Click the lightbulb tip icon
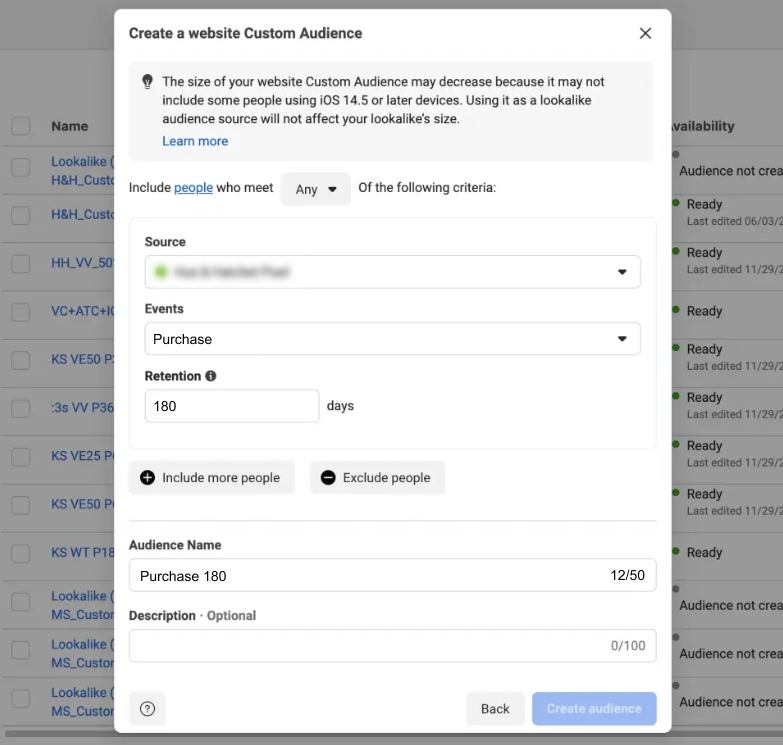Image resolution: width=783 pixels, height=745 pixels. [147, 82]
